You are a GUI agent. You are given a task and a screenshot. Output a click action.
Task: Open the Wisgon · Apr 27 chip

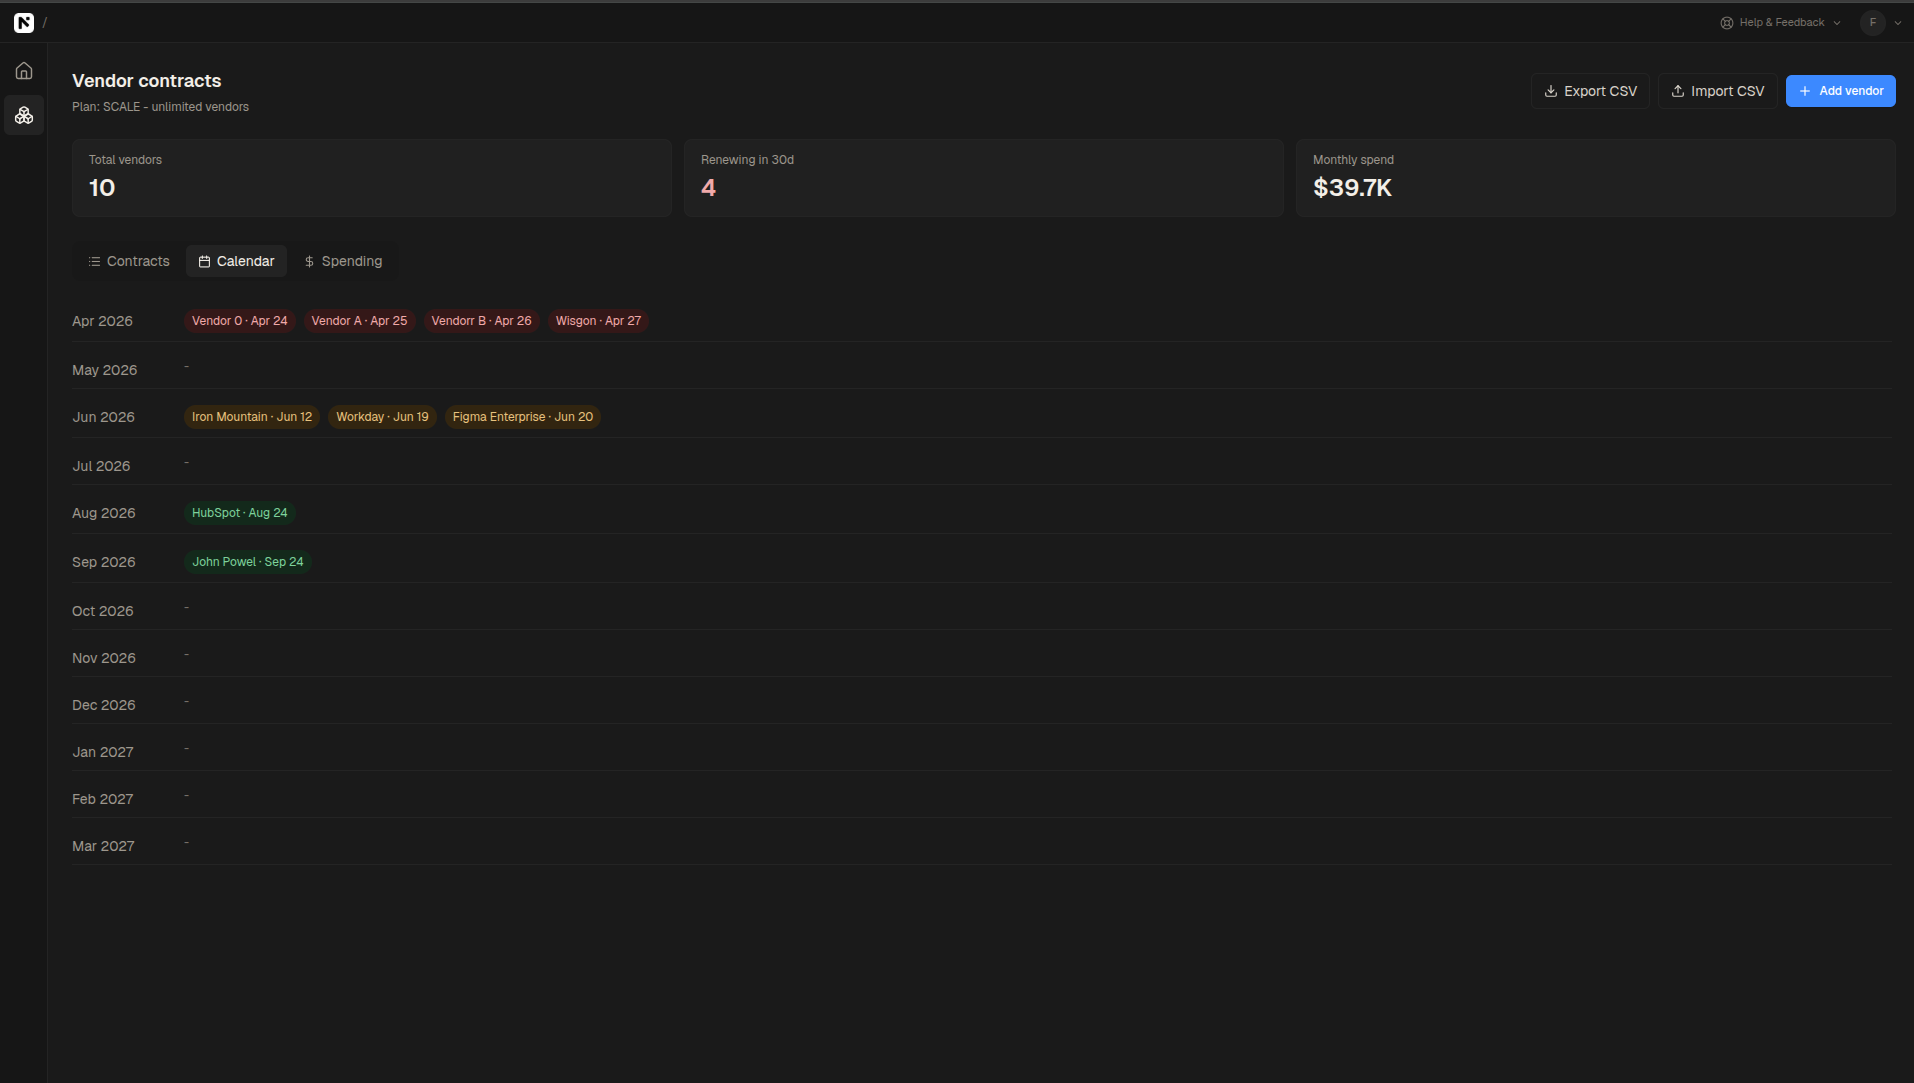tap(598, 321)
